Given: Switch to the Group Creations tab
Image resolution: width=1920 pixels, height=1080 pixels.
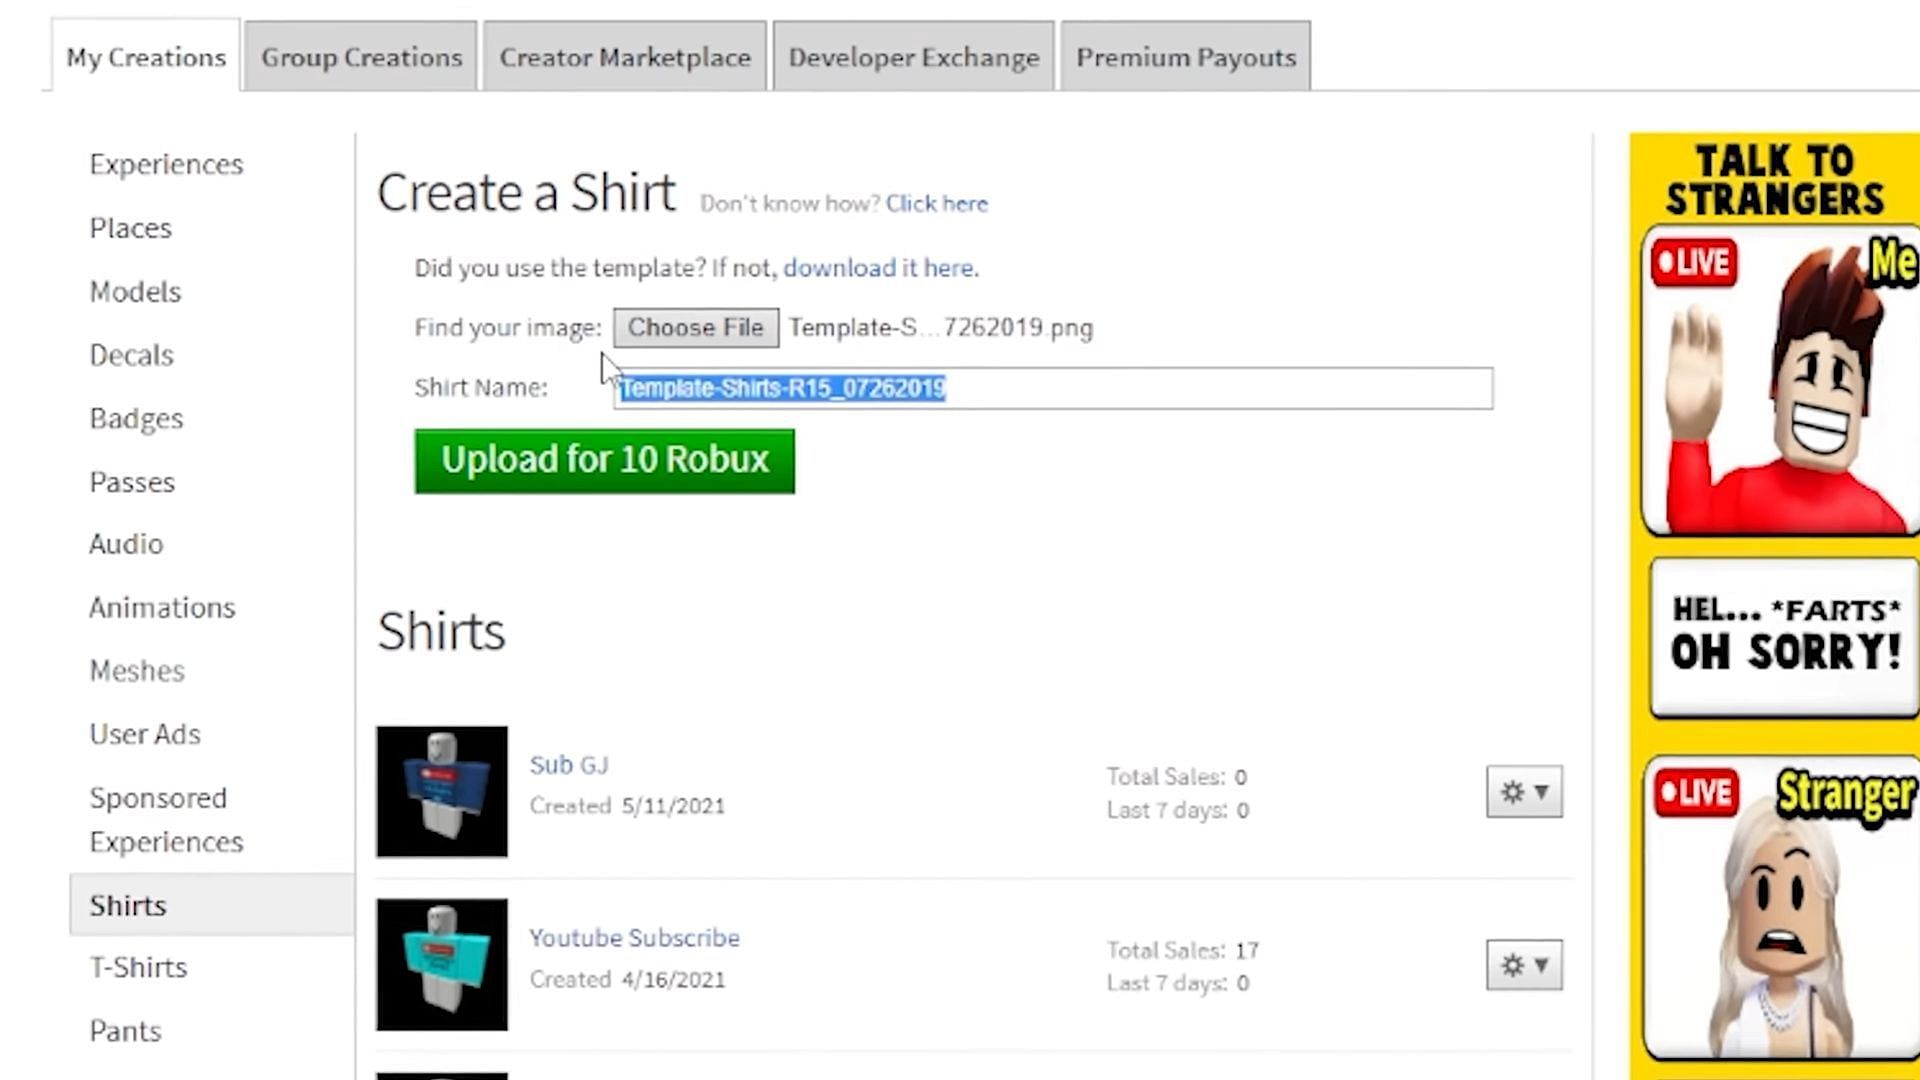Looking at the screenshot, I should pos(359,57).
